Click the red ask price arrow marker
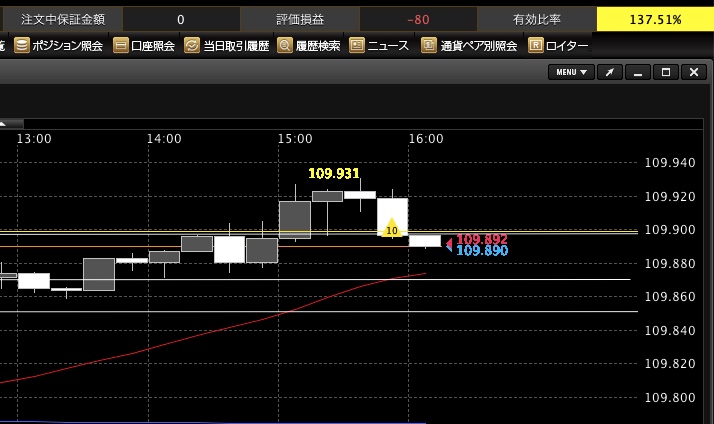This screenshot has width=714, height=424. point(449,243)
